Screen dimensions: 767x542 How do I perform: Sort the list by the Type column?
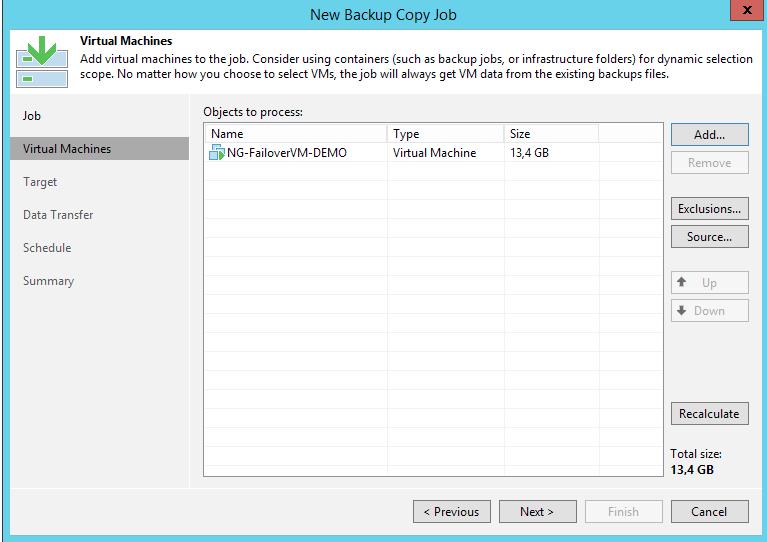point(446,134)
